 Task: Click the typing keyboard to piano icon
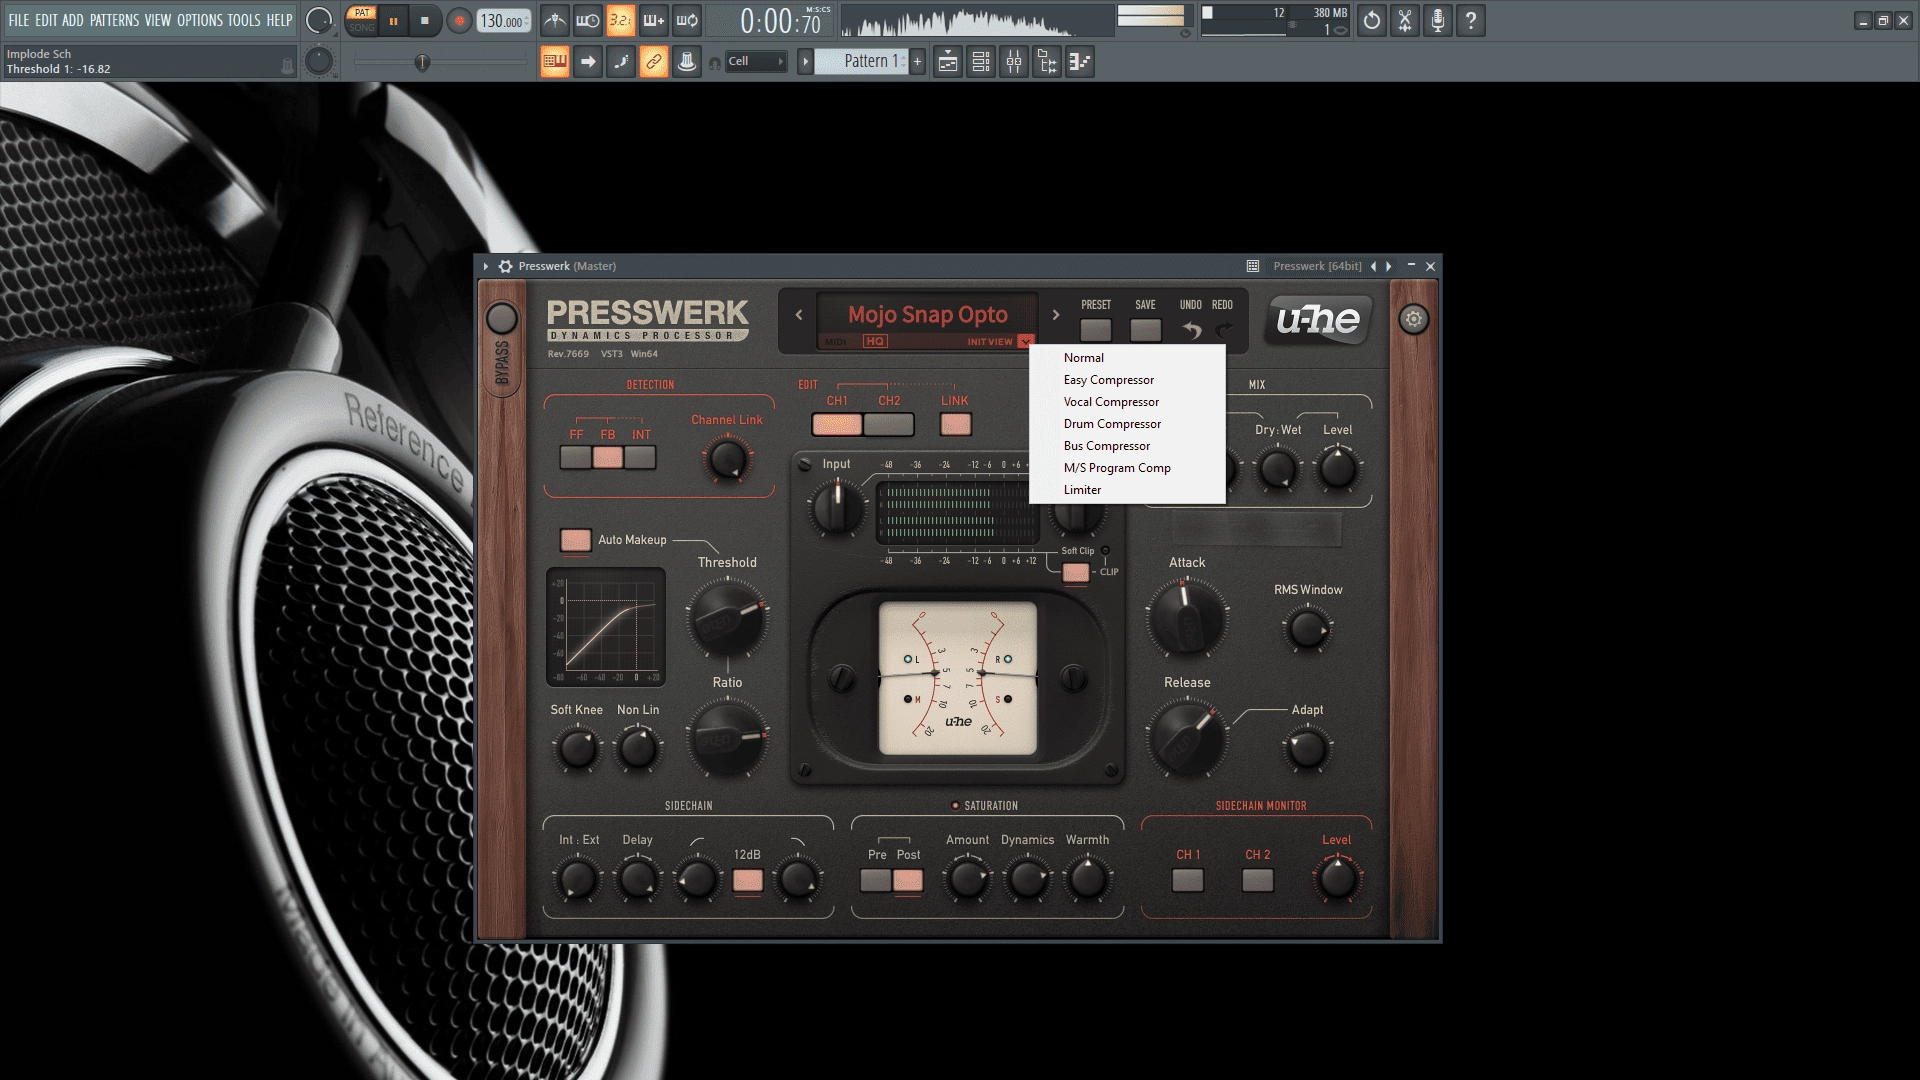(555, 62)
